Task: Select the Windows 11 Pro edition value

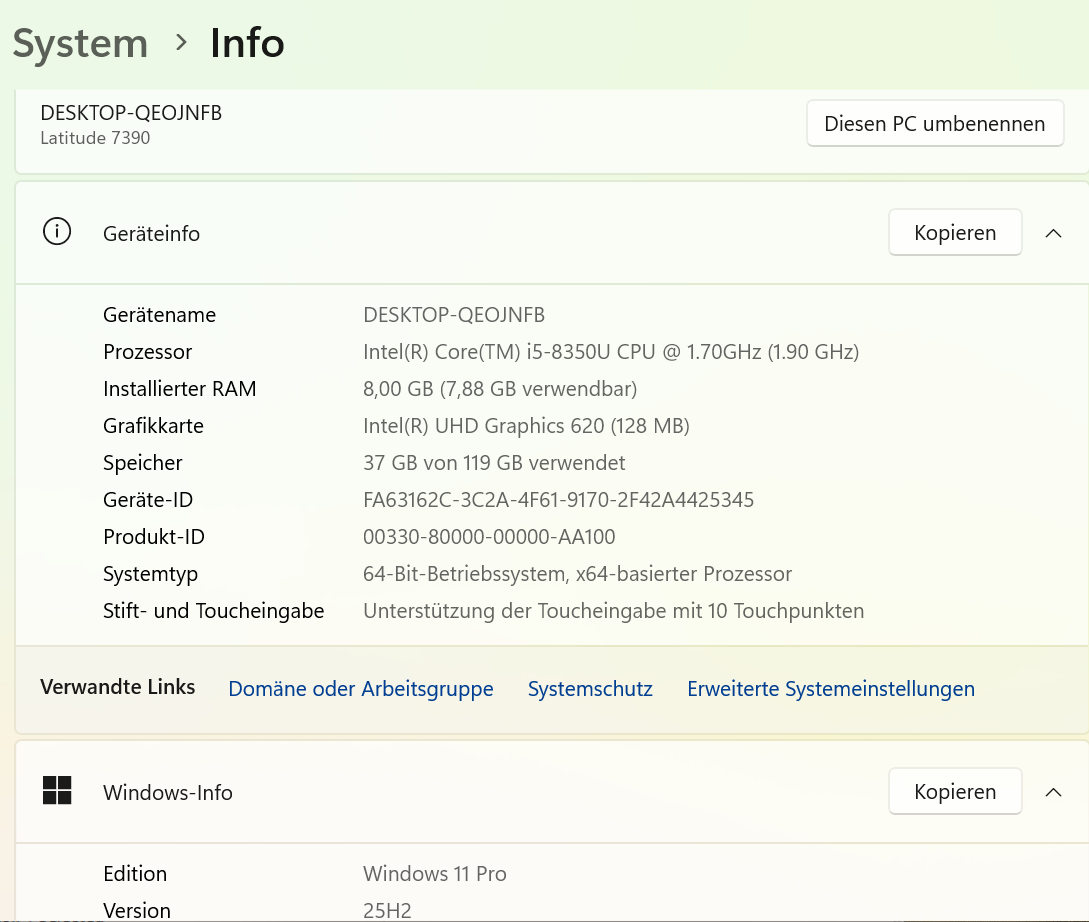Action: pyautogui.click(x=435, y=873)
